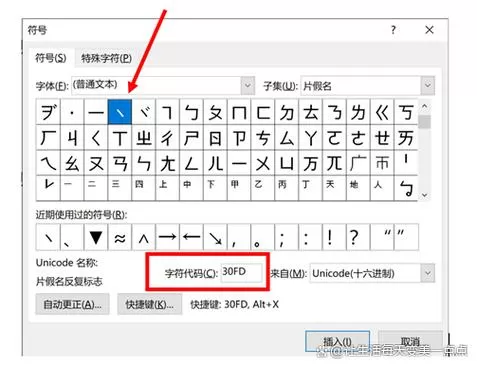Click the 快捷键: 30FD, Alt+X text
This screenshot has width=477, height=368.
coord(234,304)
